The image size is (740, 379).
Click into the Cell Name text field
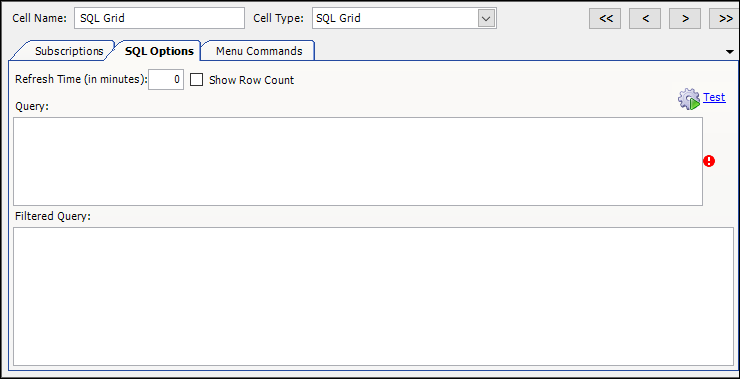(x=160, y=18)
